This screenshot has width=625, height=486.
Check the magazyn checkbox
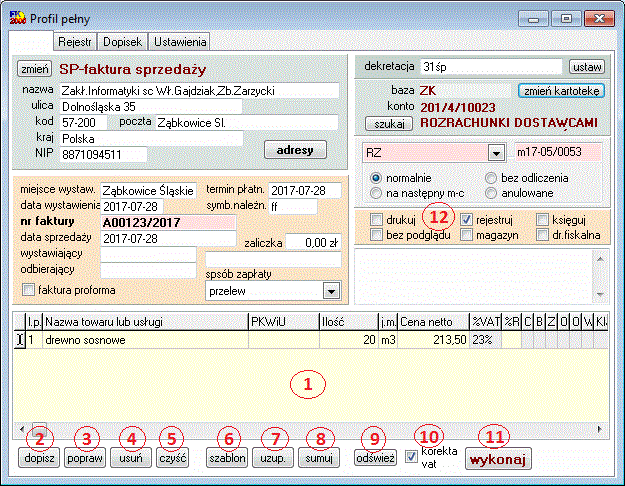tap(466, 235)
